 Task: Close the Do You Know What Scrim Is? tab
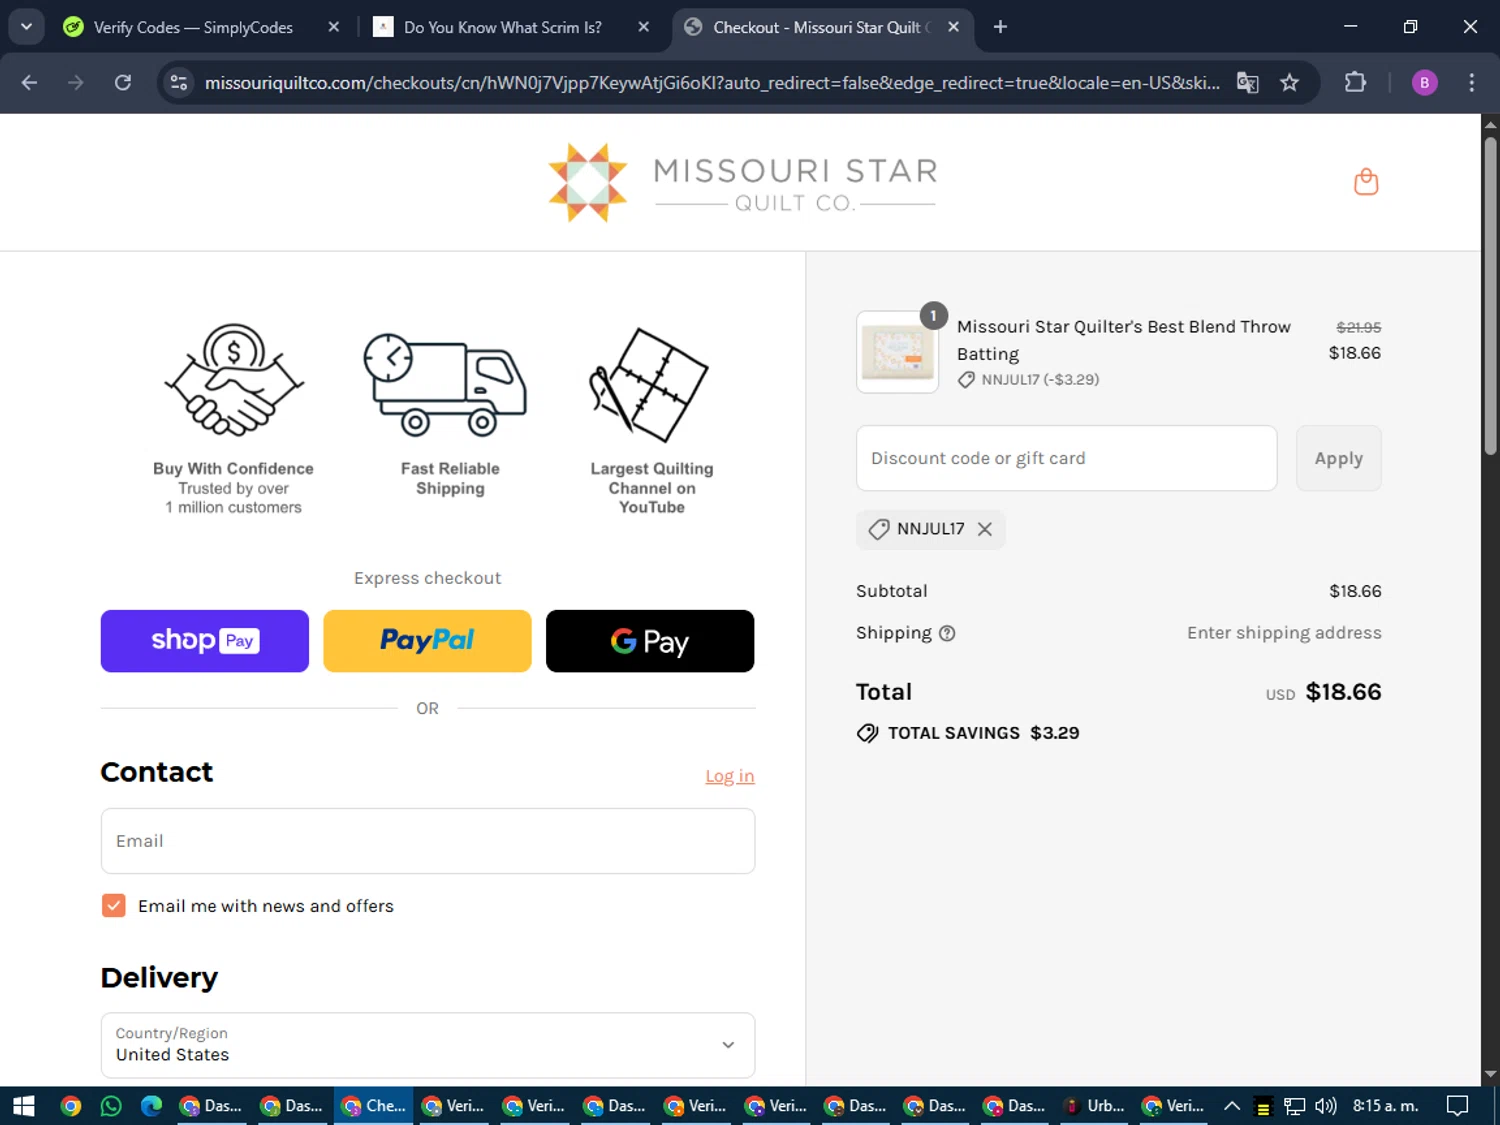coord(644,27)
